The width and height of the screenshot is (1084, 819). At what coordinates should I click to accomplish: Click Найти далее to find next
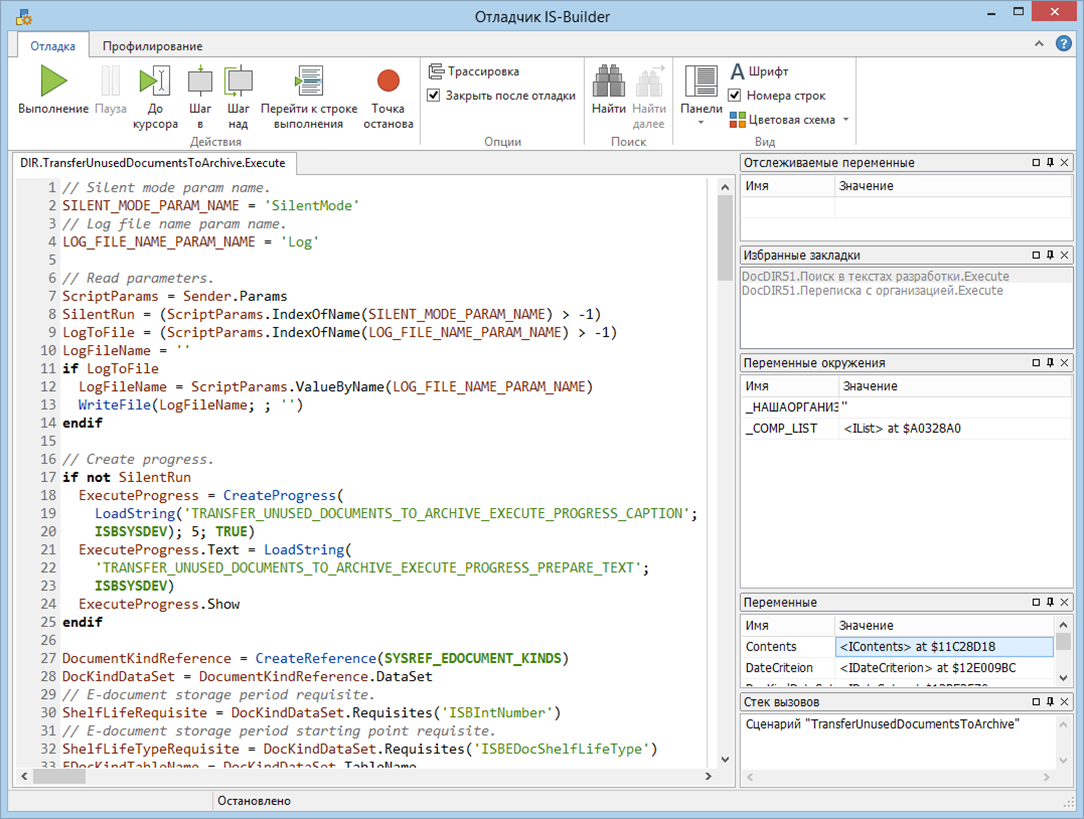tap(648, 97)
